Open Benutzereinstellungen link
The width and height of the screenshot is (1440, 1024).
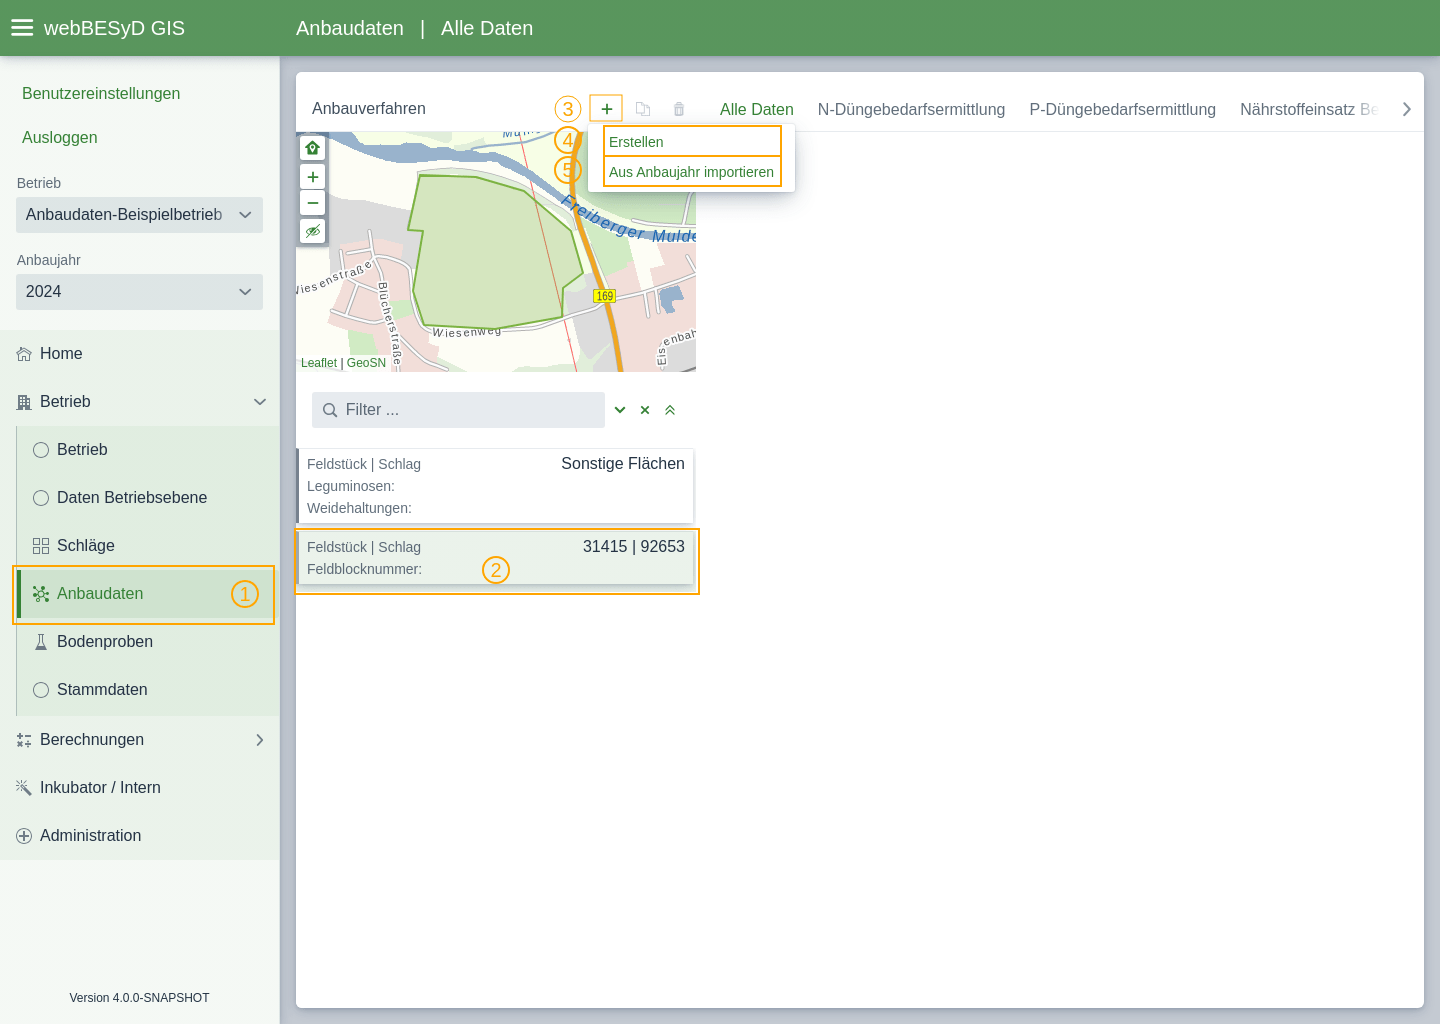101,94
